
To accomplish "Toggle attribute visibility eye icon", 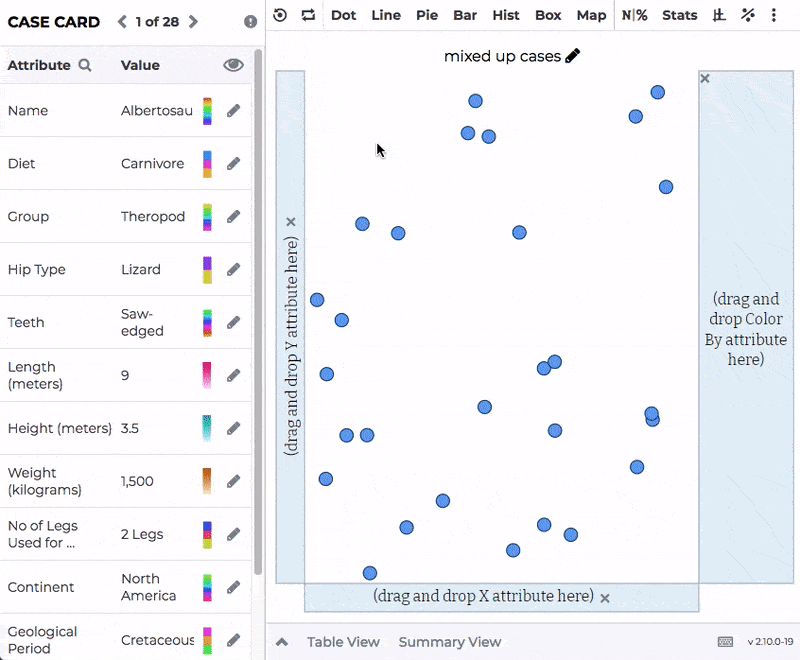I will pos(233,65).
